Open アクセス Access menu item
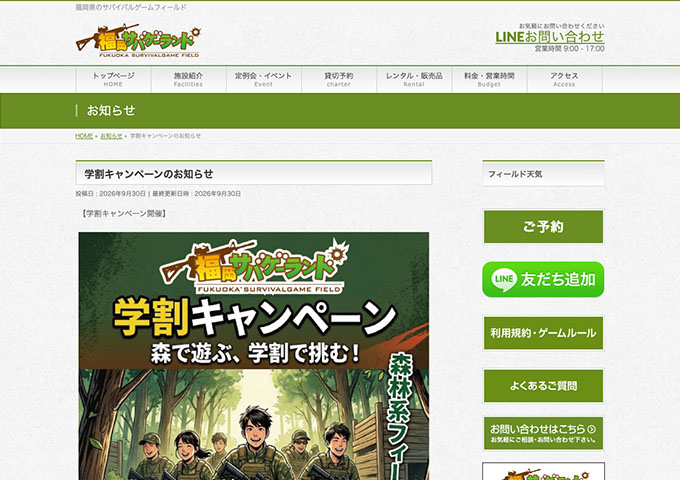The height and width of the screenshot is (480, 680). 564,79
